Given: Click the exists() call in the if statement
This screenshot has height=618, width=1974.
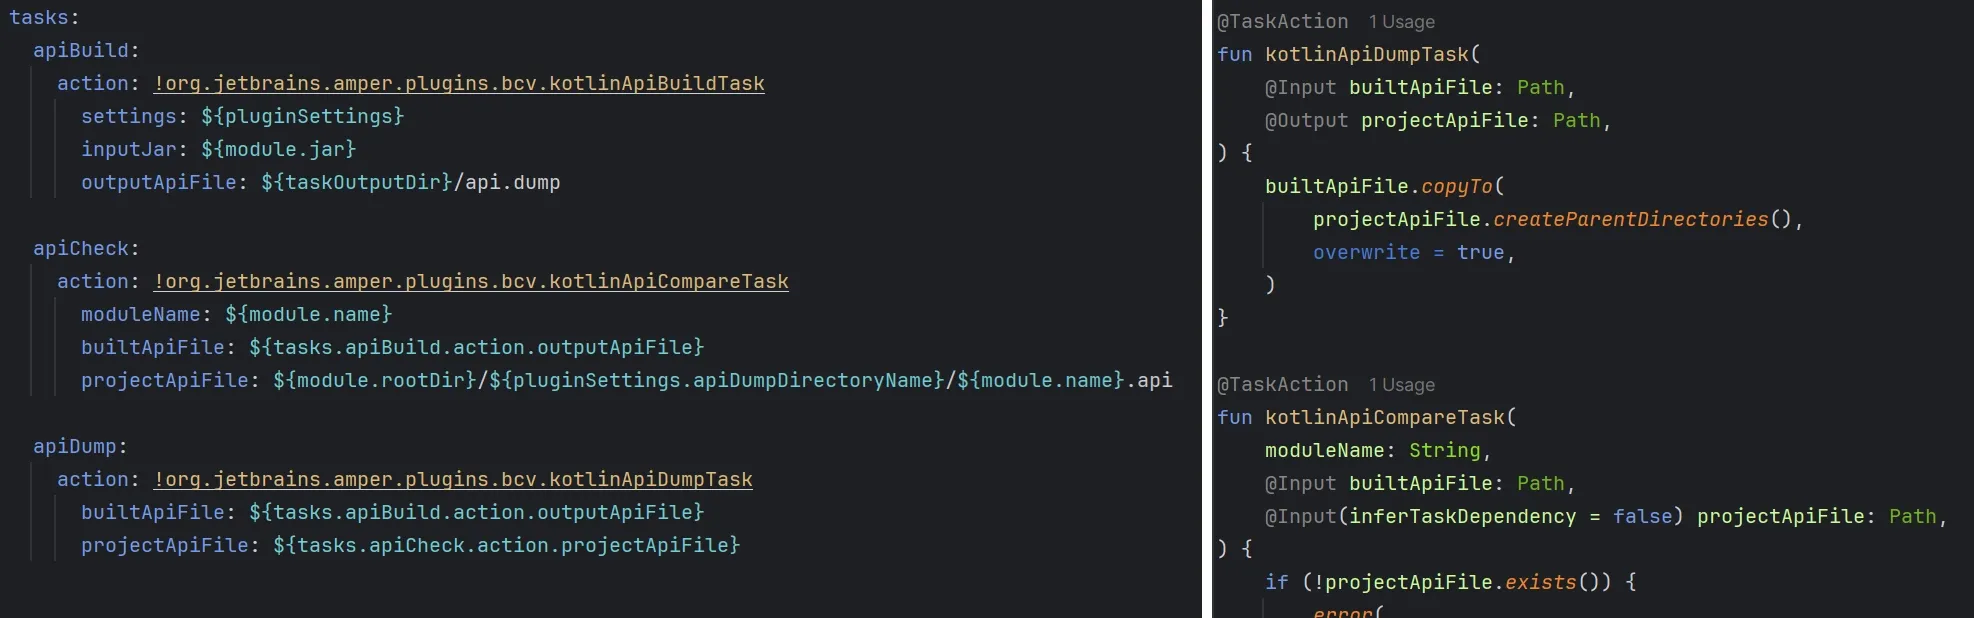Looking at the screenshot, I should pos(1540,583).
